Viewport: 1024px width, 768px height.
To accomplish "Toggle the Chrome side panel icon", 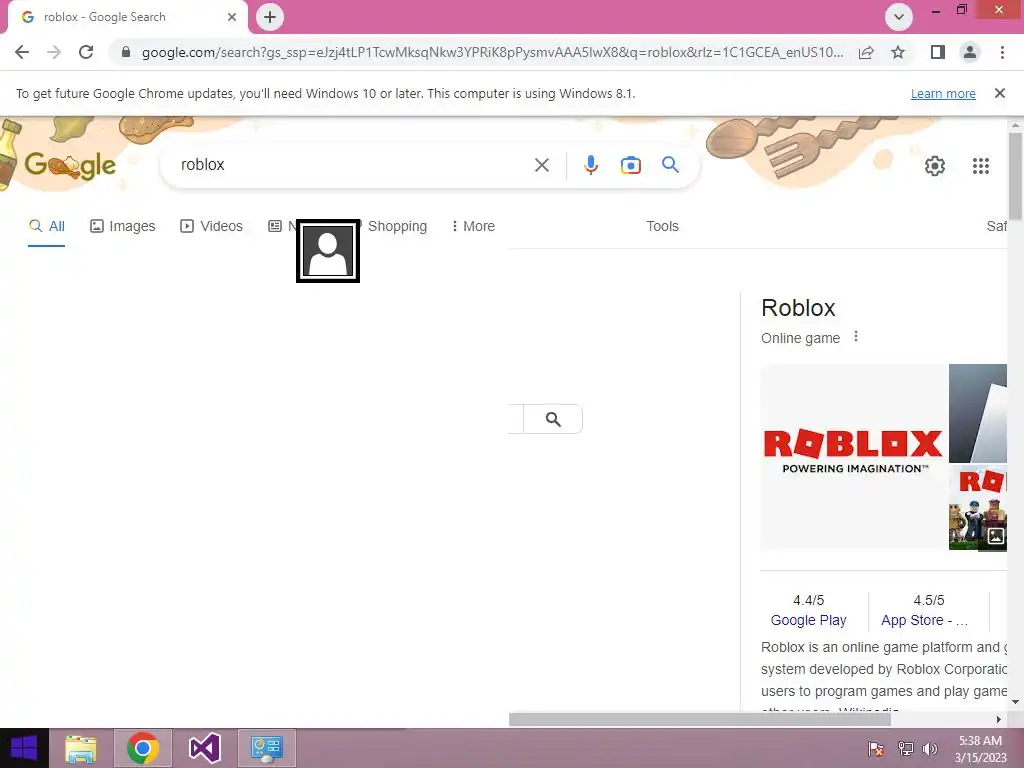I will point(938,52).
